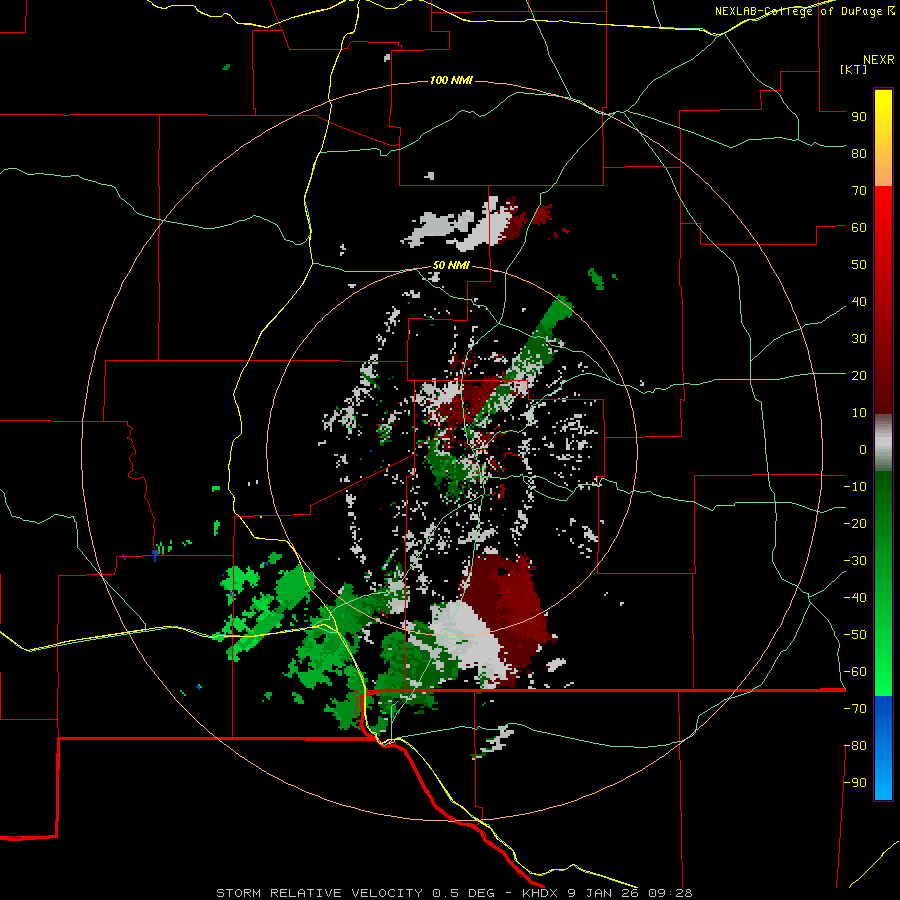Screen dimensions: 900x900
Task: Click the -30 value on the velocity scale
Action: 855,561
